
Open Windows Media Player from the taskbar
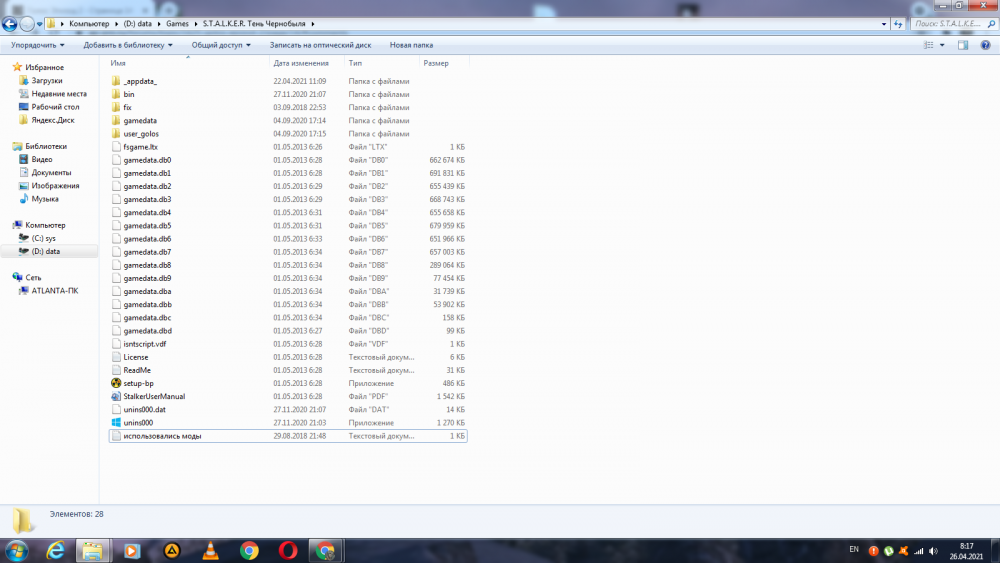(132, 550)
